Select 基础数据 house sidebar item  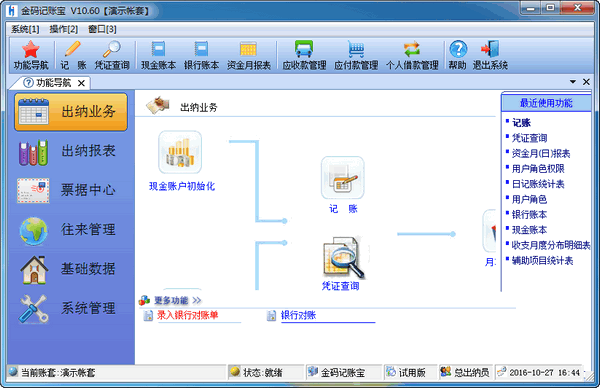(x=71, y=269)
